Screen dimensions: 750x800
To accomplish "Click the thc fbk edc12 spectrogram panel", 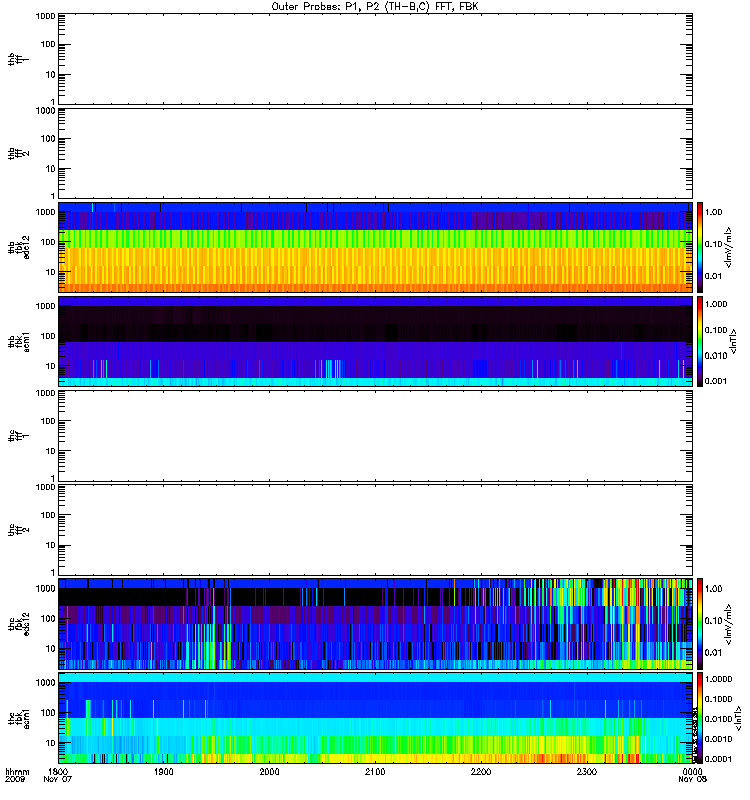I will [x=376, y=624].
